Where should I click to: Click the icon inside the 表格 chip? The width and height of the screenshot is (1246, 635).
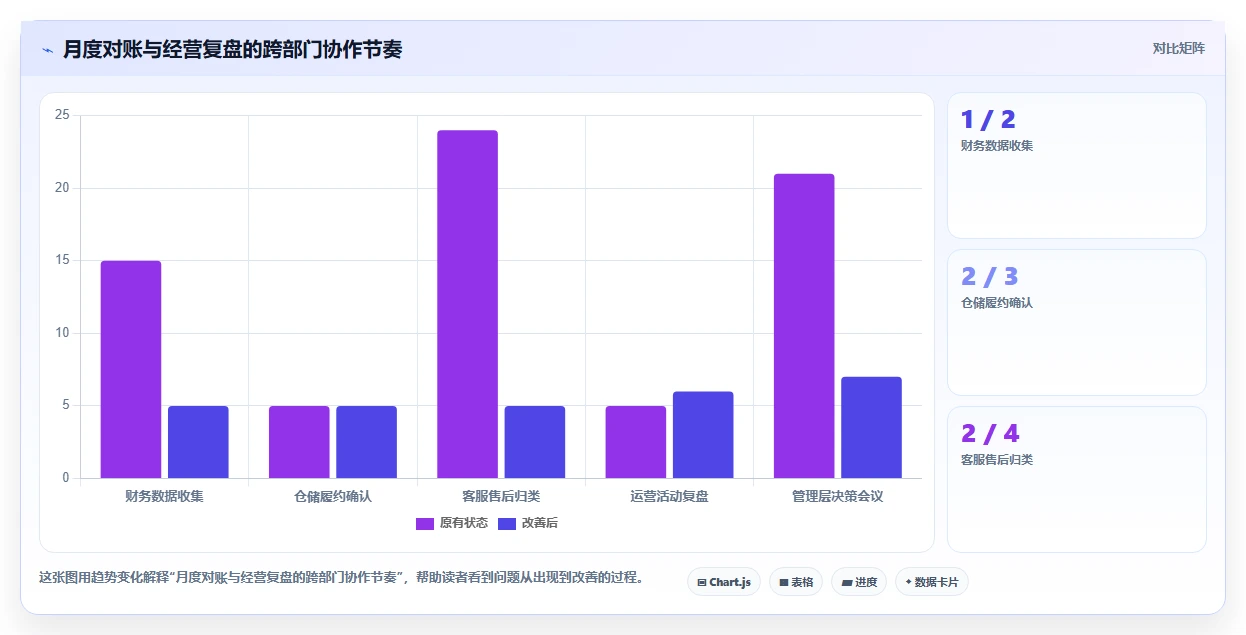tap(784, 582)
